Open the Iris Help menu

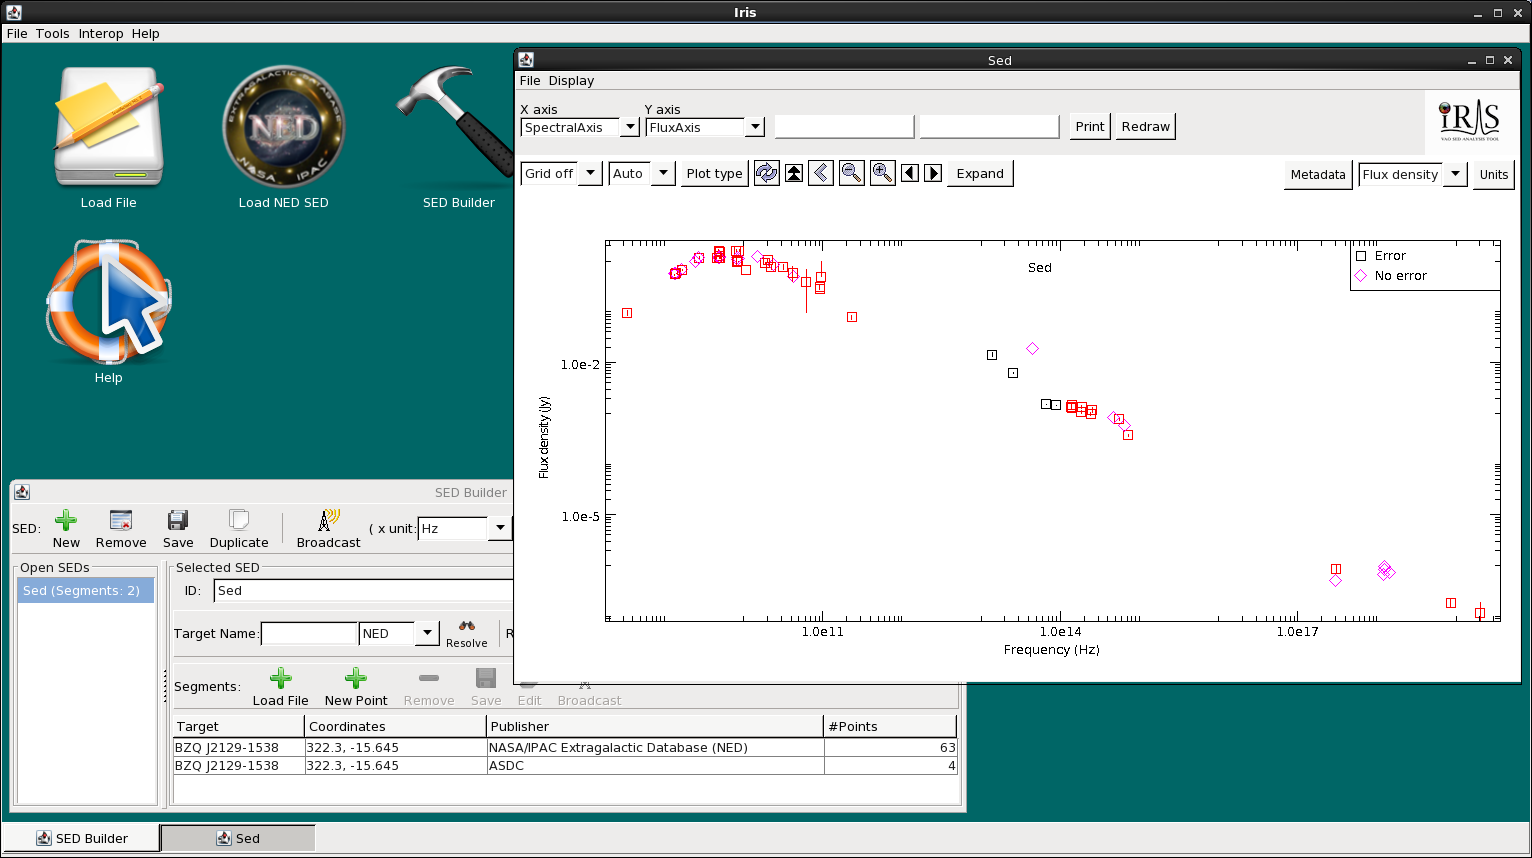pyautogui.click(x=146, y=33)
